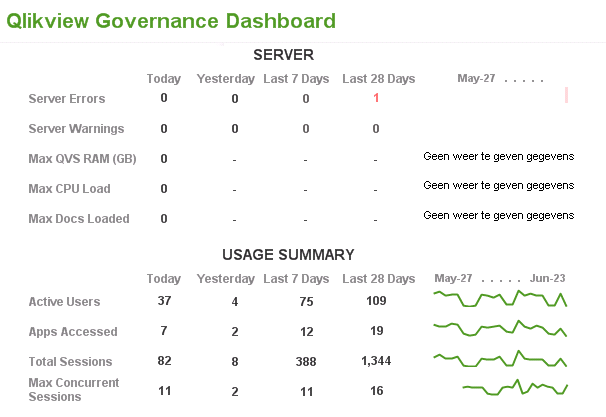This screenshot has width=606, height=417.
Task: Click the Server Last 7 Days header
Action: [296, 78]
